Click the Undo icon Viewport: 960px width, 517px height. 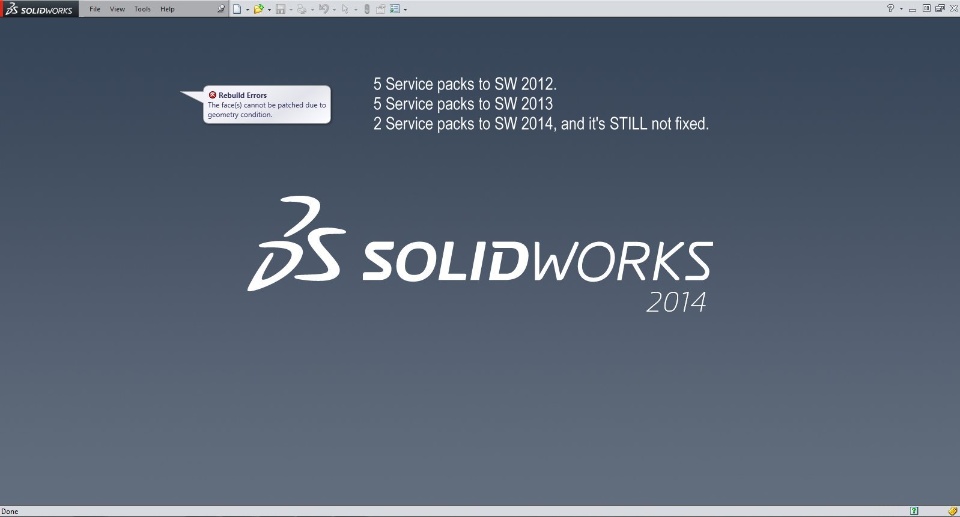coord(324,9)
